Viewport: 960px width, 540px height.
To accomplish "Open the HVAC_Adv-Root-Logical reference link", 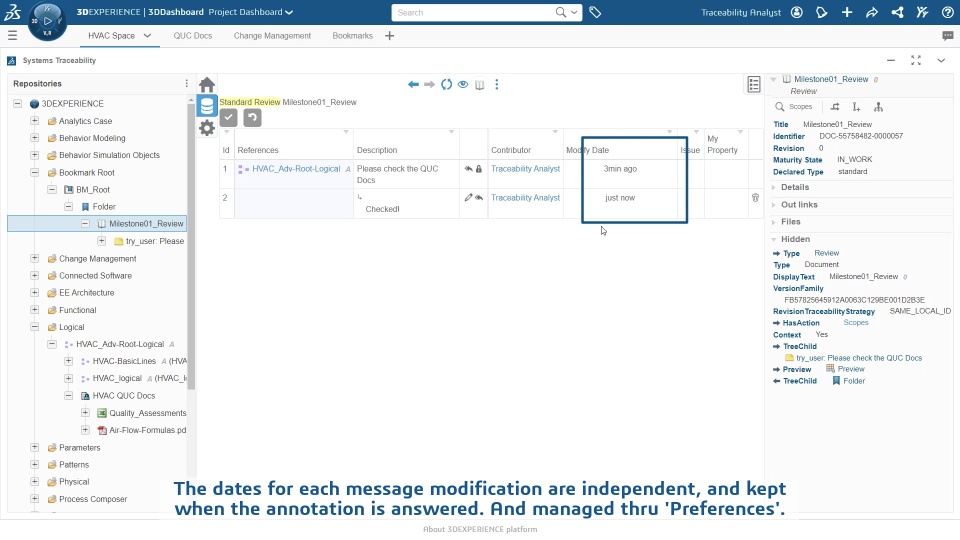I will point(296,168).
